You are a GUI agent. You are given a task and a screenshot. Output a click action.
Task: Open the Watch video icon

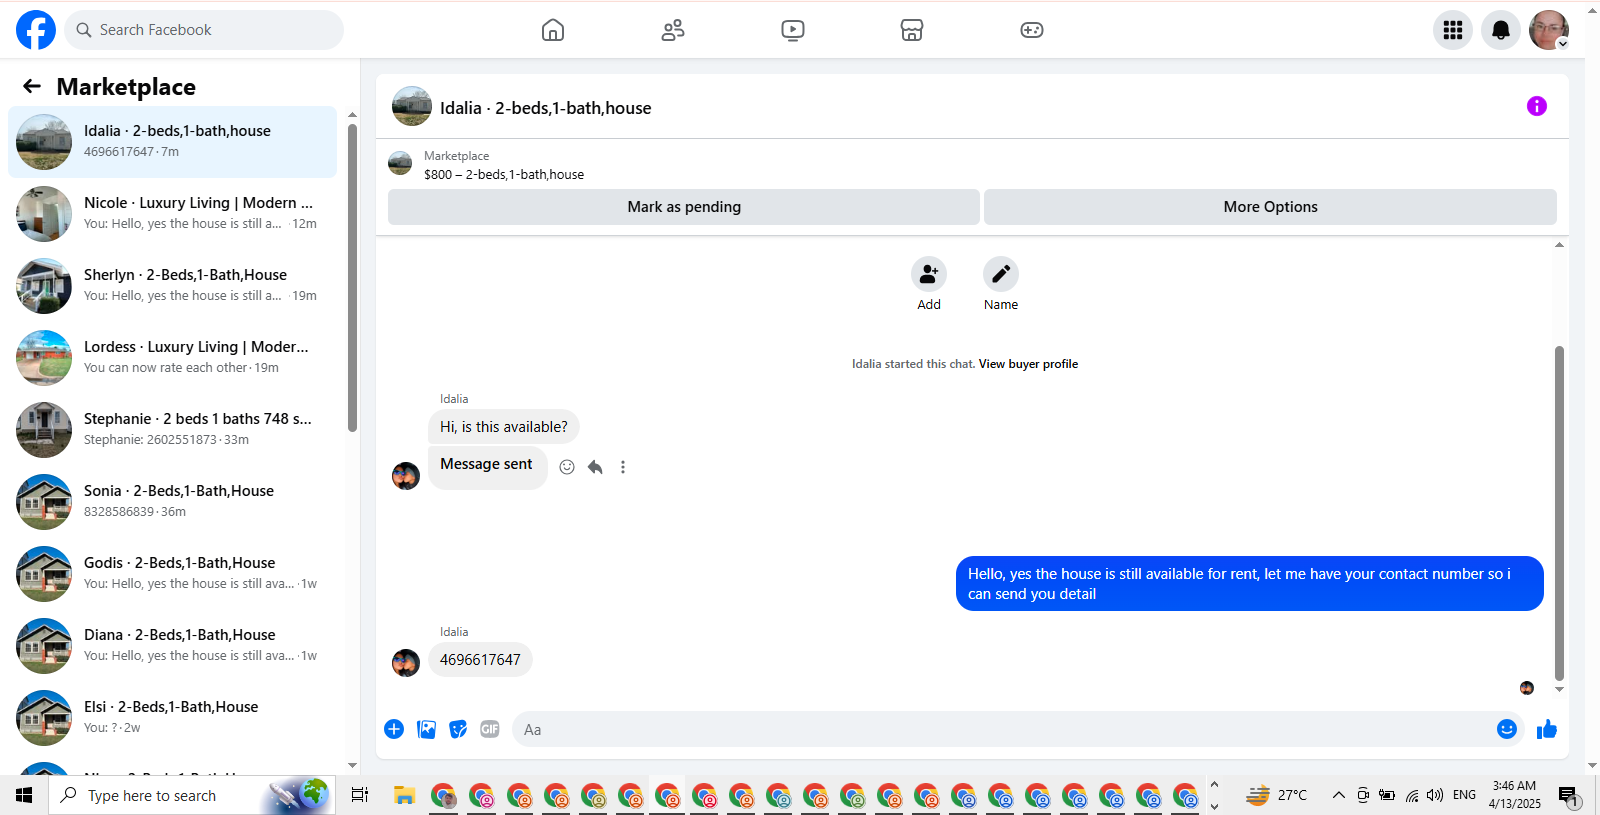[793, 30]
